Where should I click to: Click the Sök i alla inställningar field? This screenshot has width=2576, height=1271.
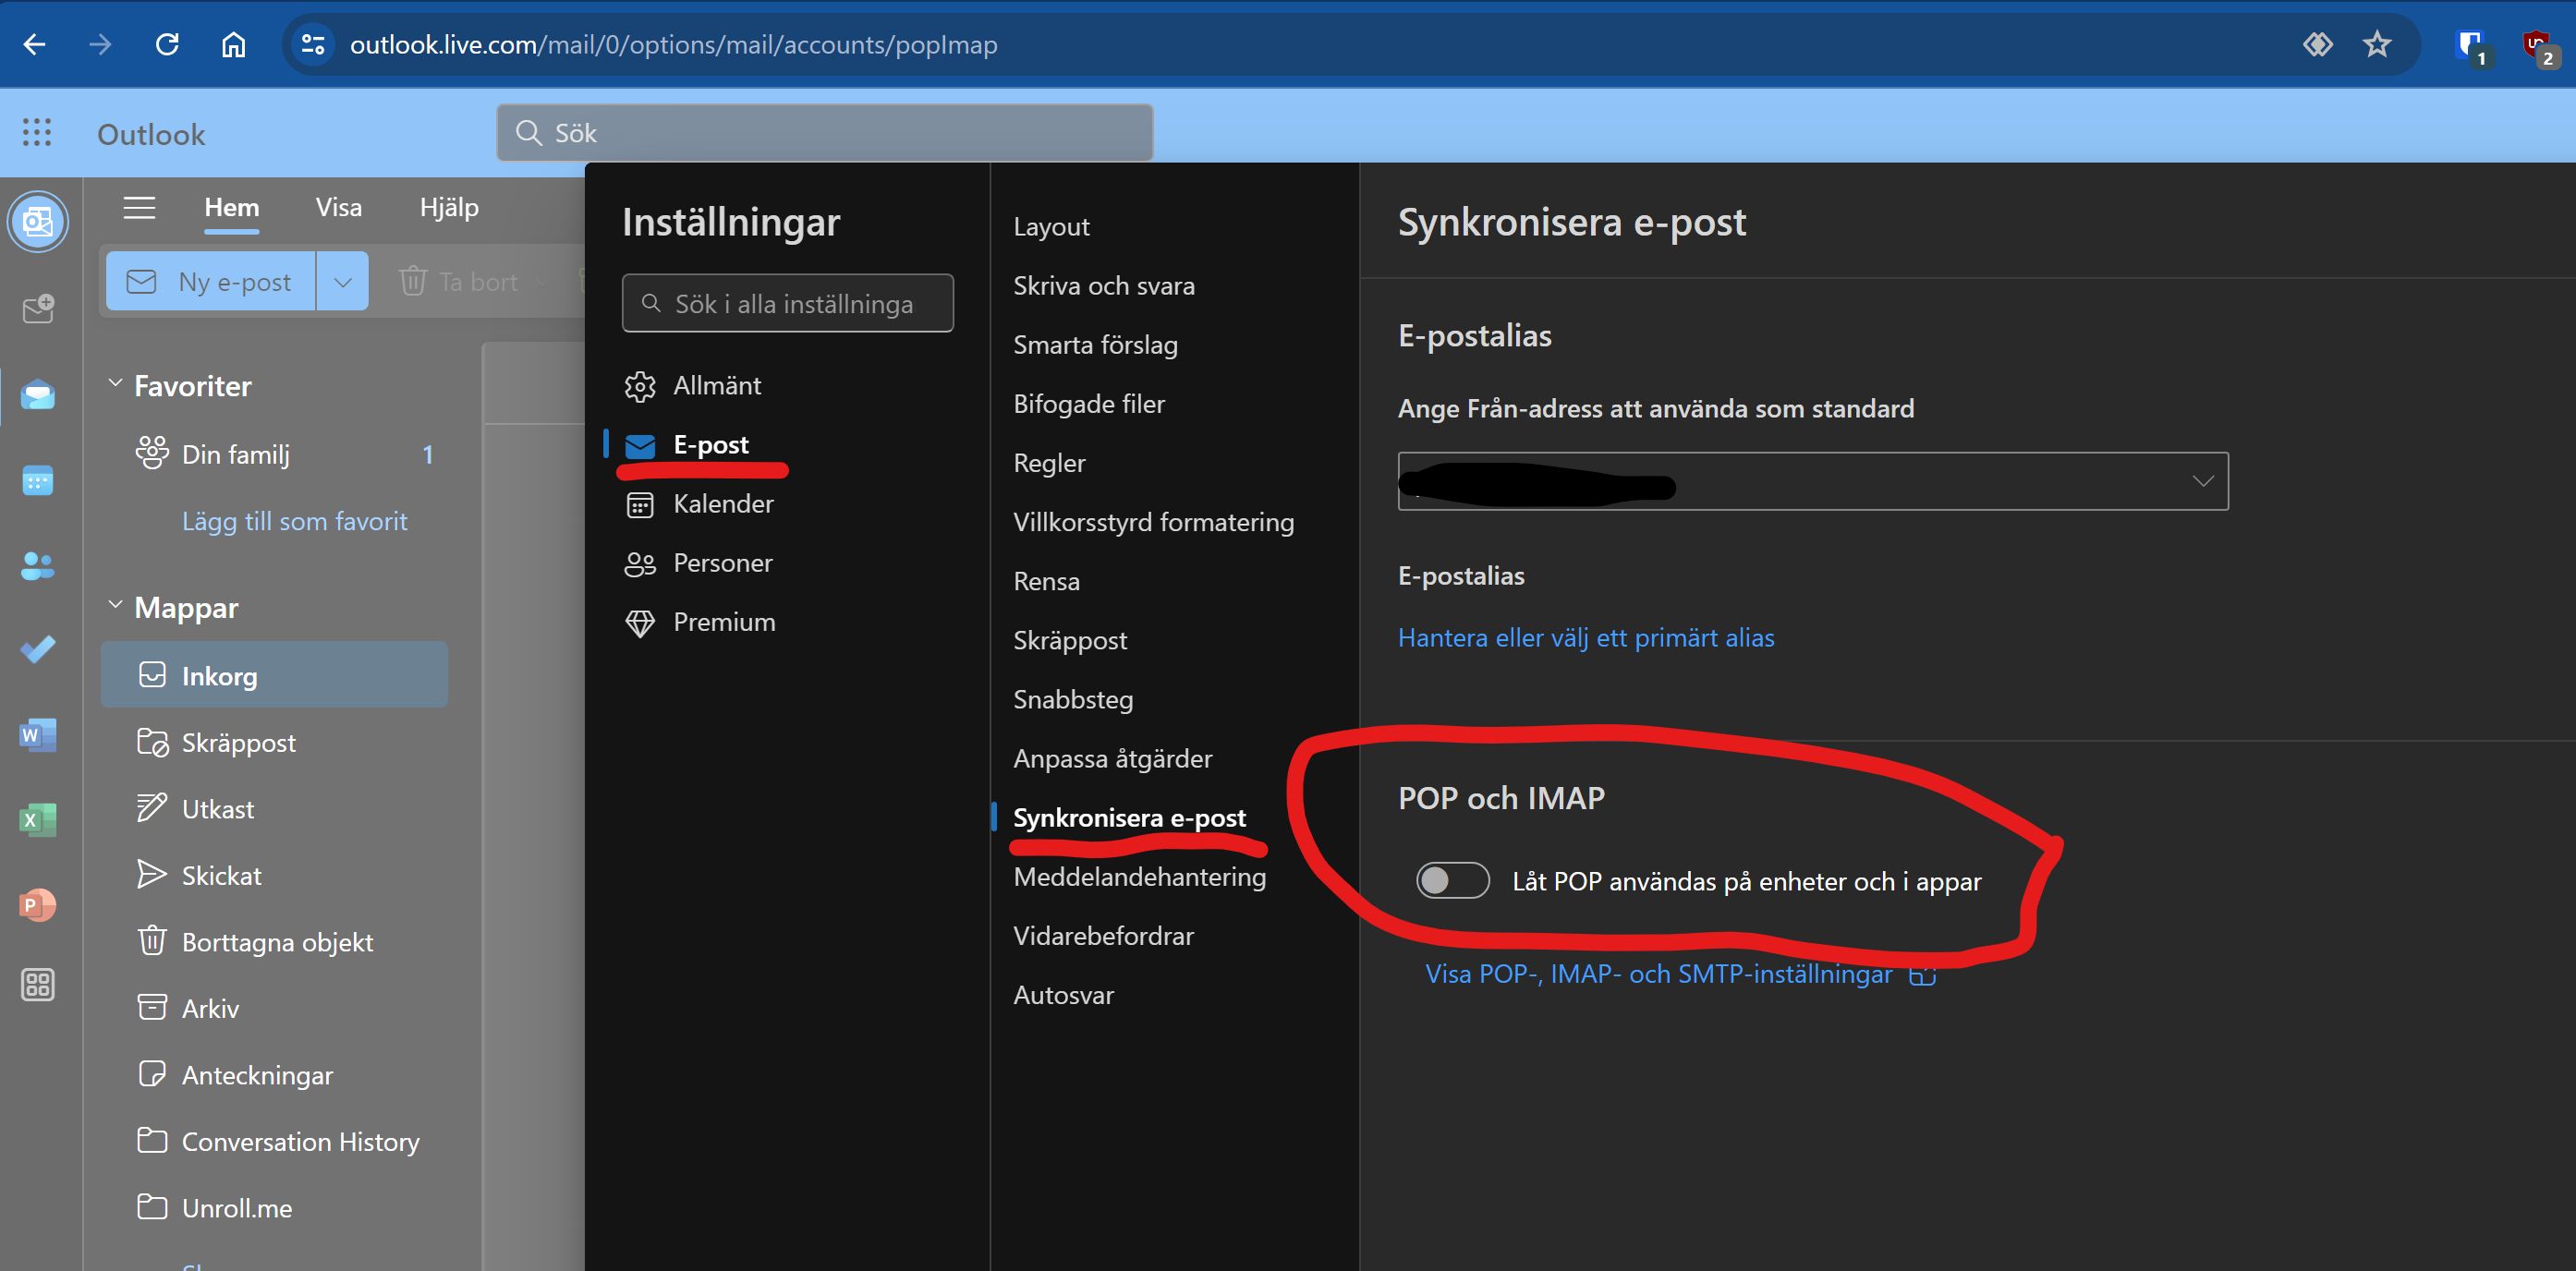787,303
